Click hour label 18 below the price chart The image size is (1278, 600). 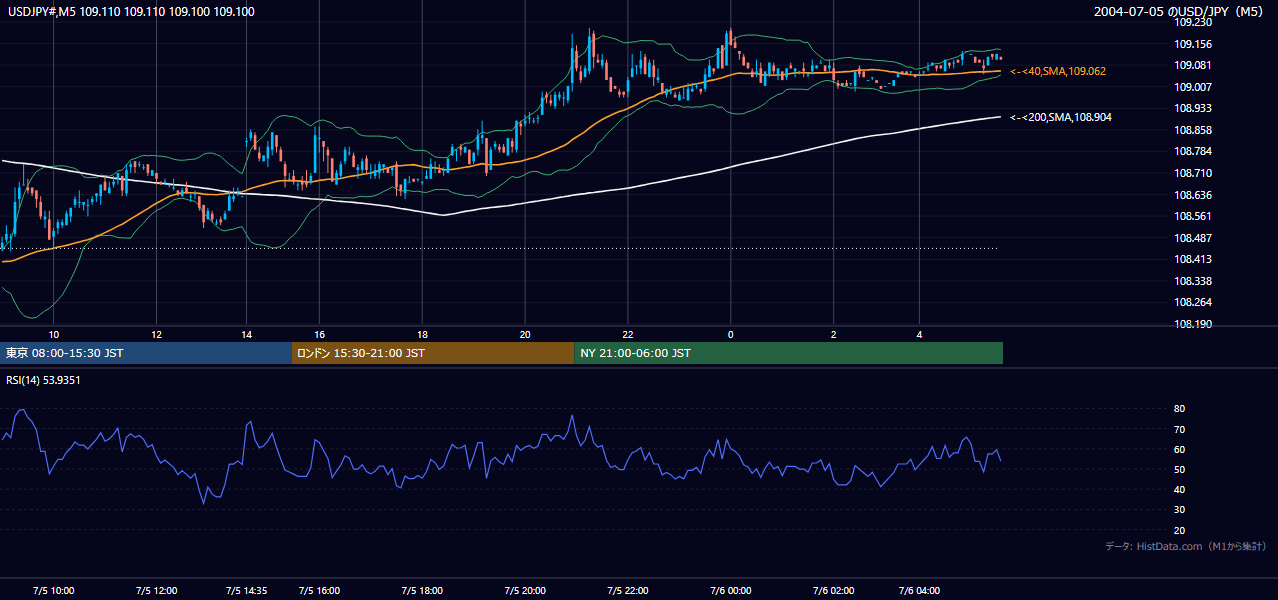(422, 334)
